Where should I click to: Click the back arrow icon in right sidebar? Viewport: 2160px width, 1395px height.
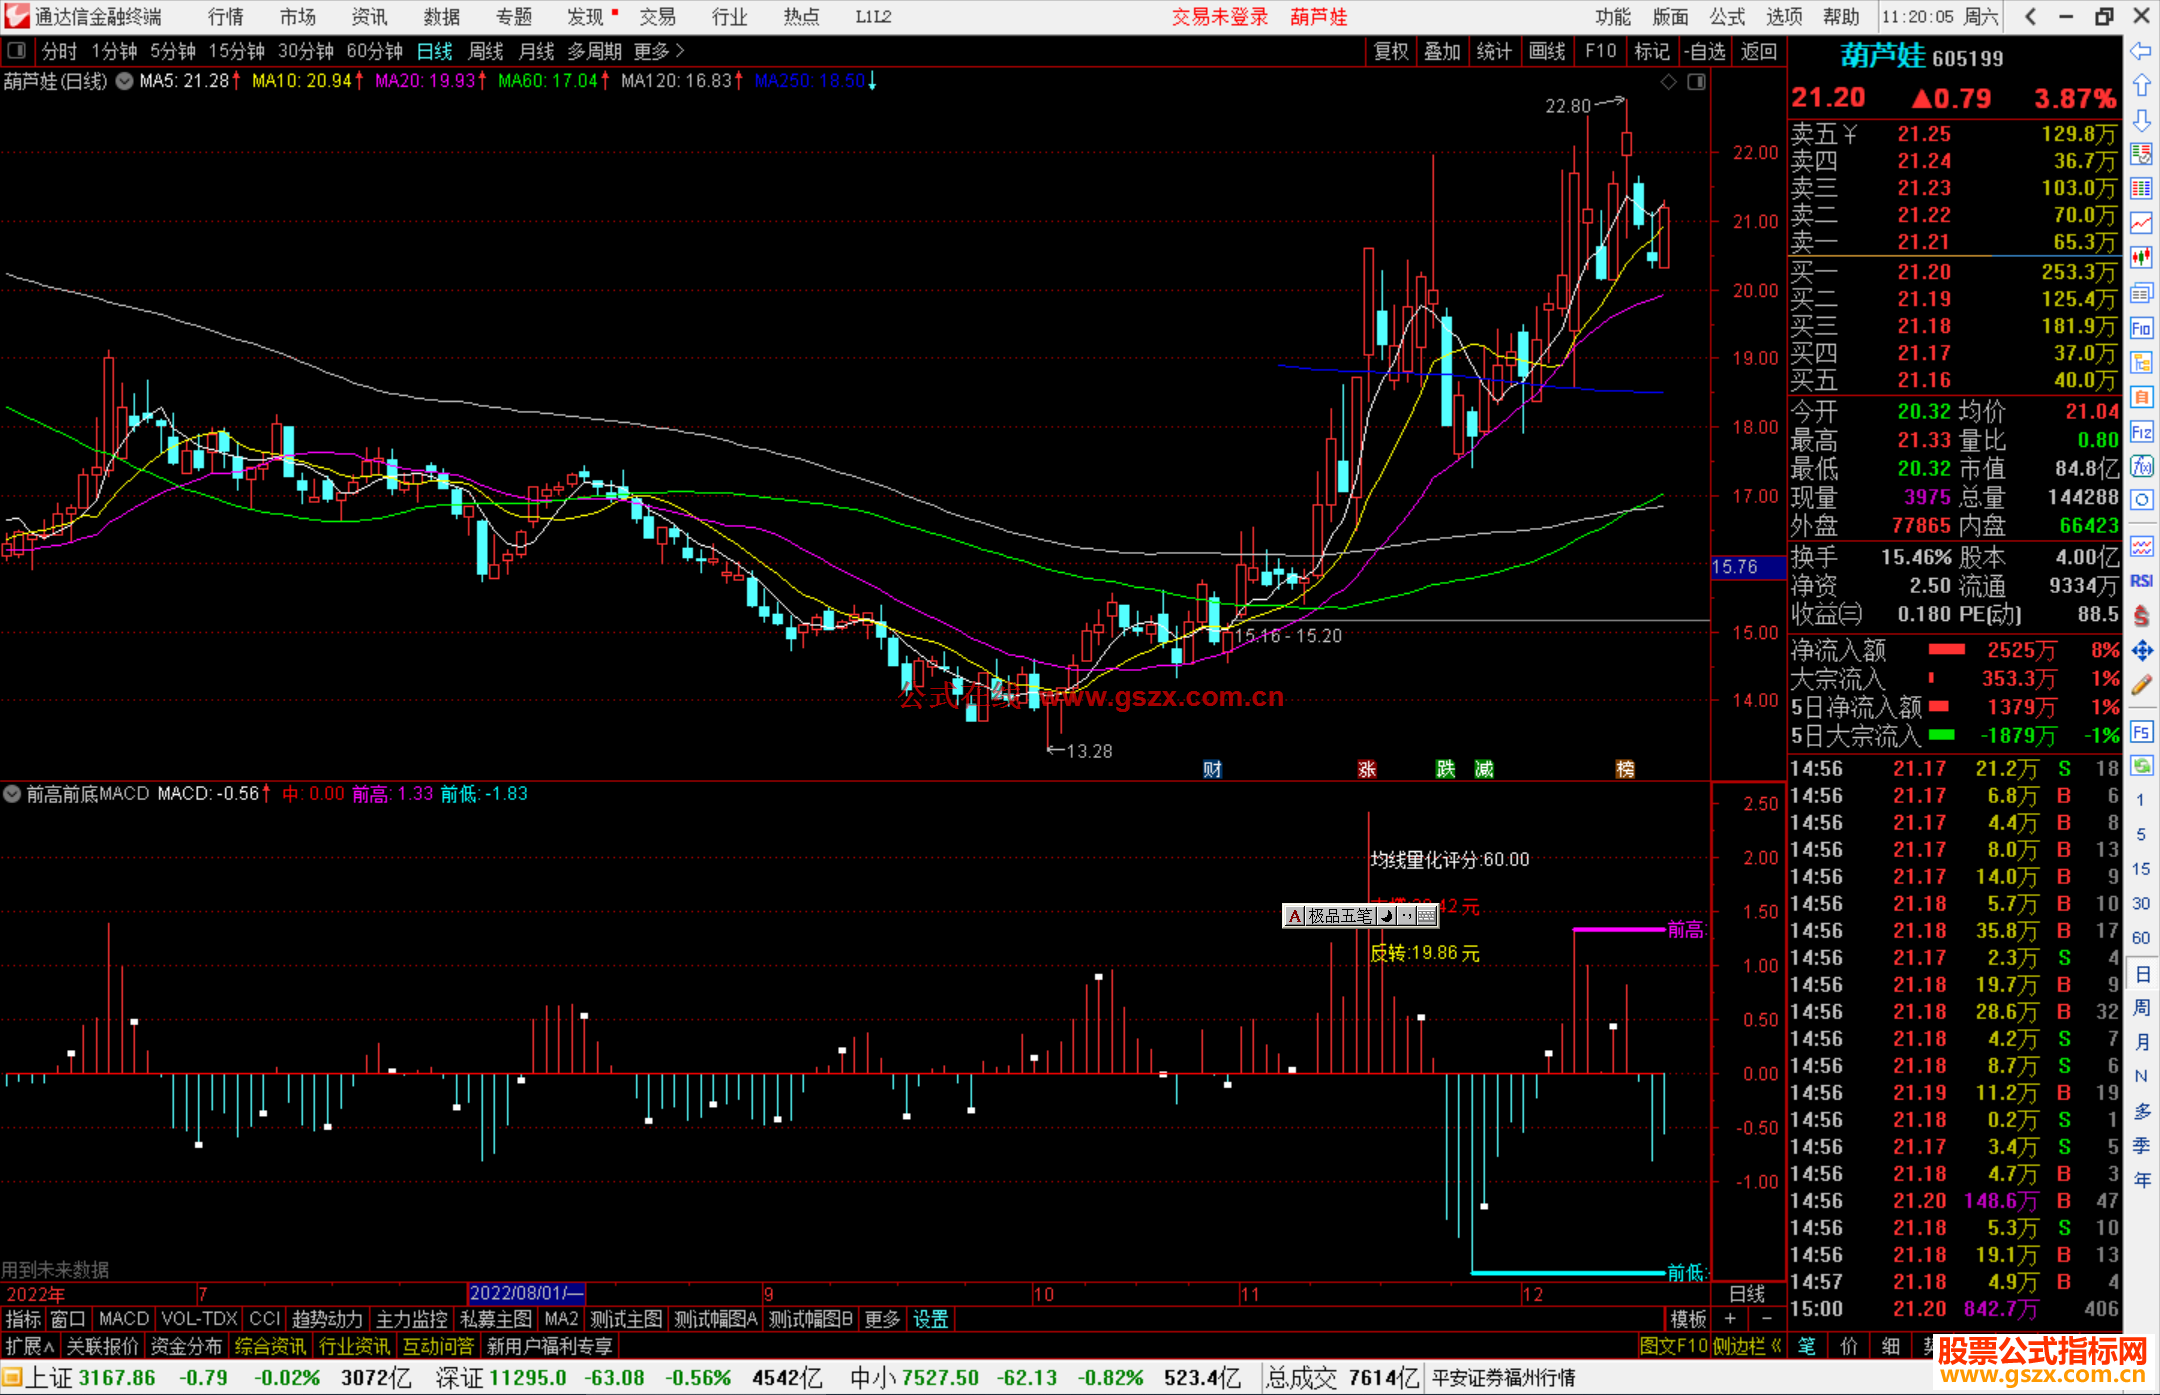[x=2141, y=51]
